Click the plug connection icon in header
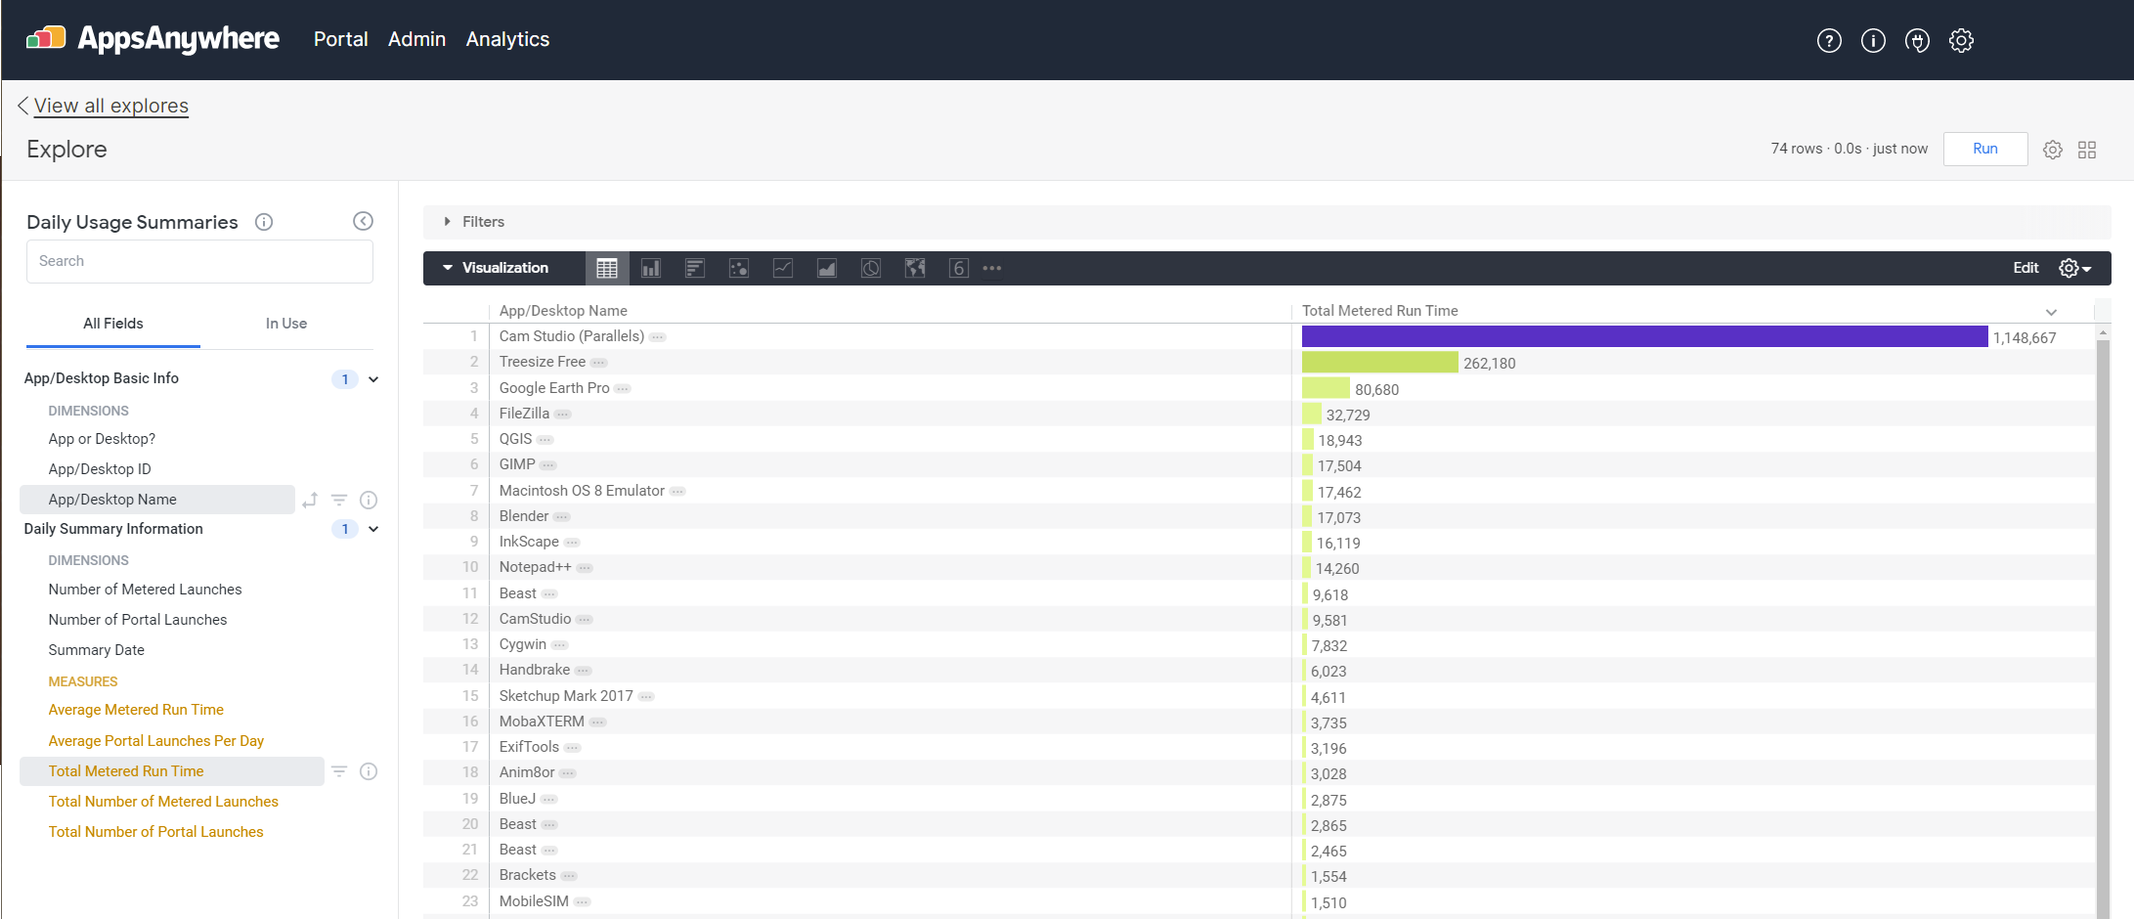The height and width of the screenshot is (919, 2134). tap(1917, 41)
